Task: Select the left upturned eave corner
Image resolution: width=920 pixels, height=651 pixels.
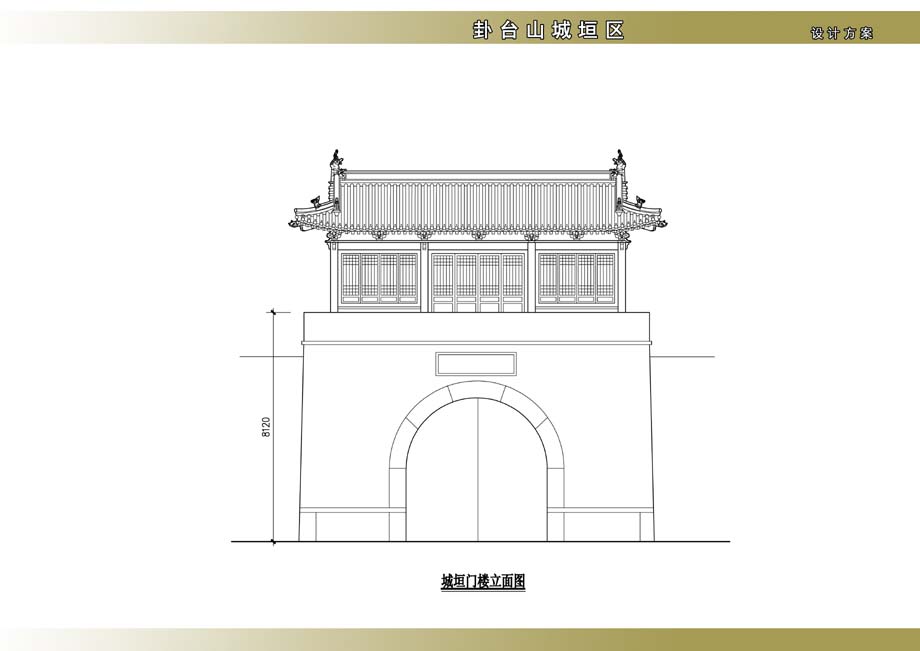Action: pos(300,223)
